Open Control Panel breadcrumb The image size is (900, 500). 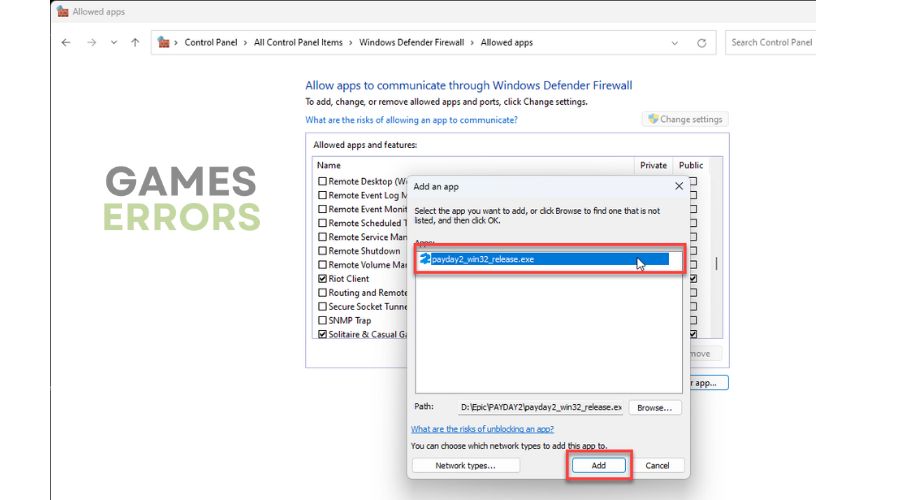click(211, 42)
